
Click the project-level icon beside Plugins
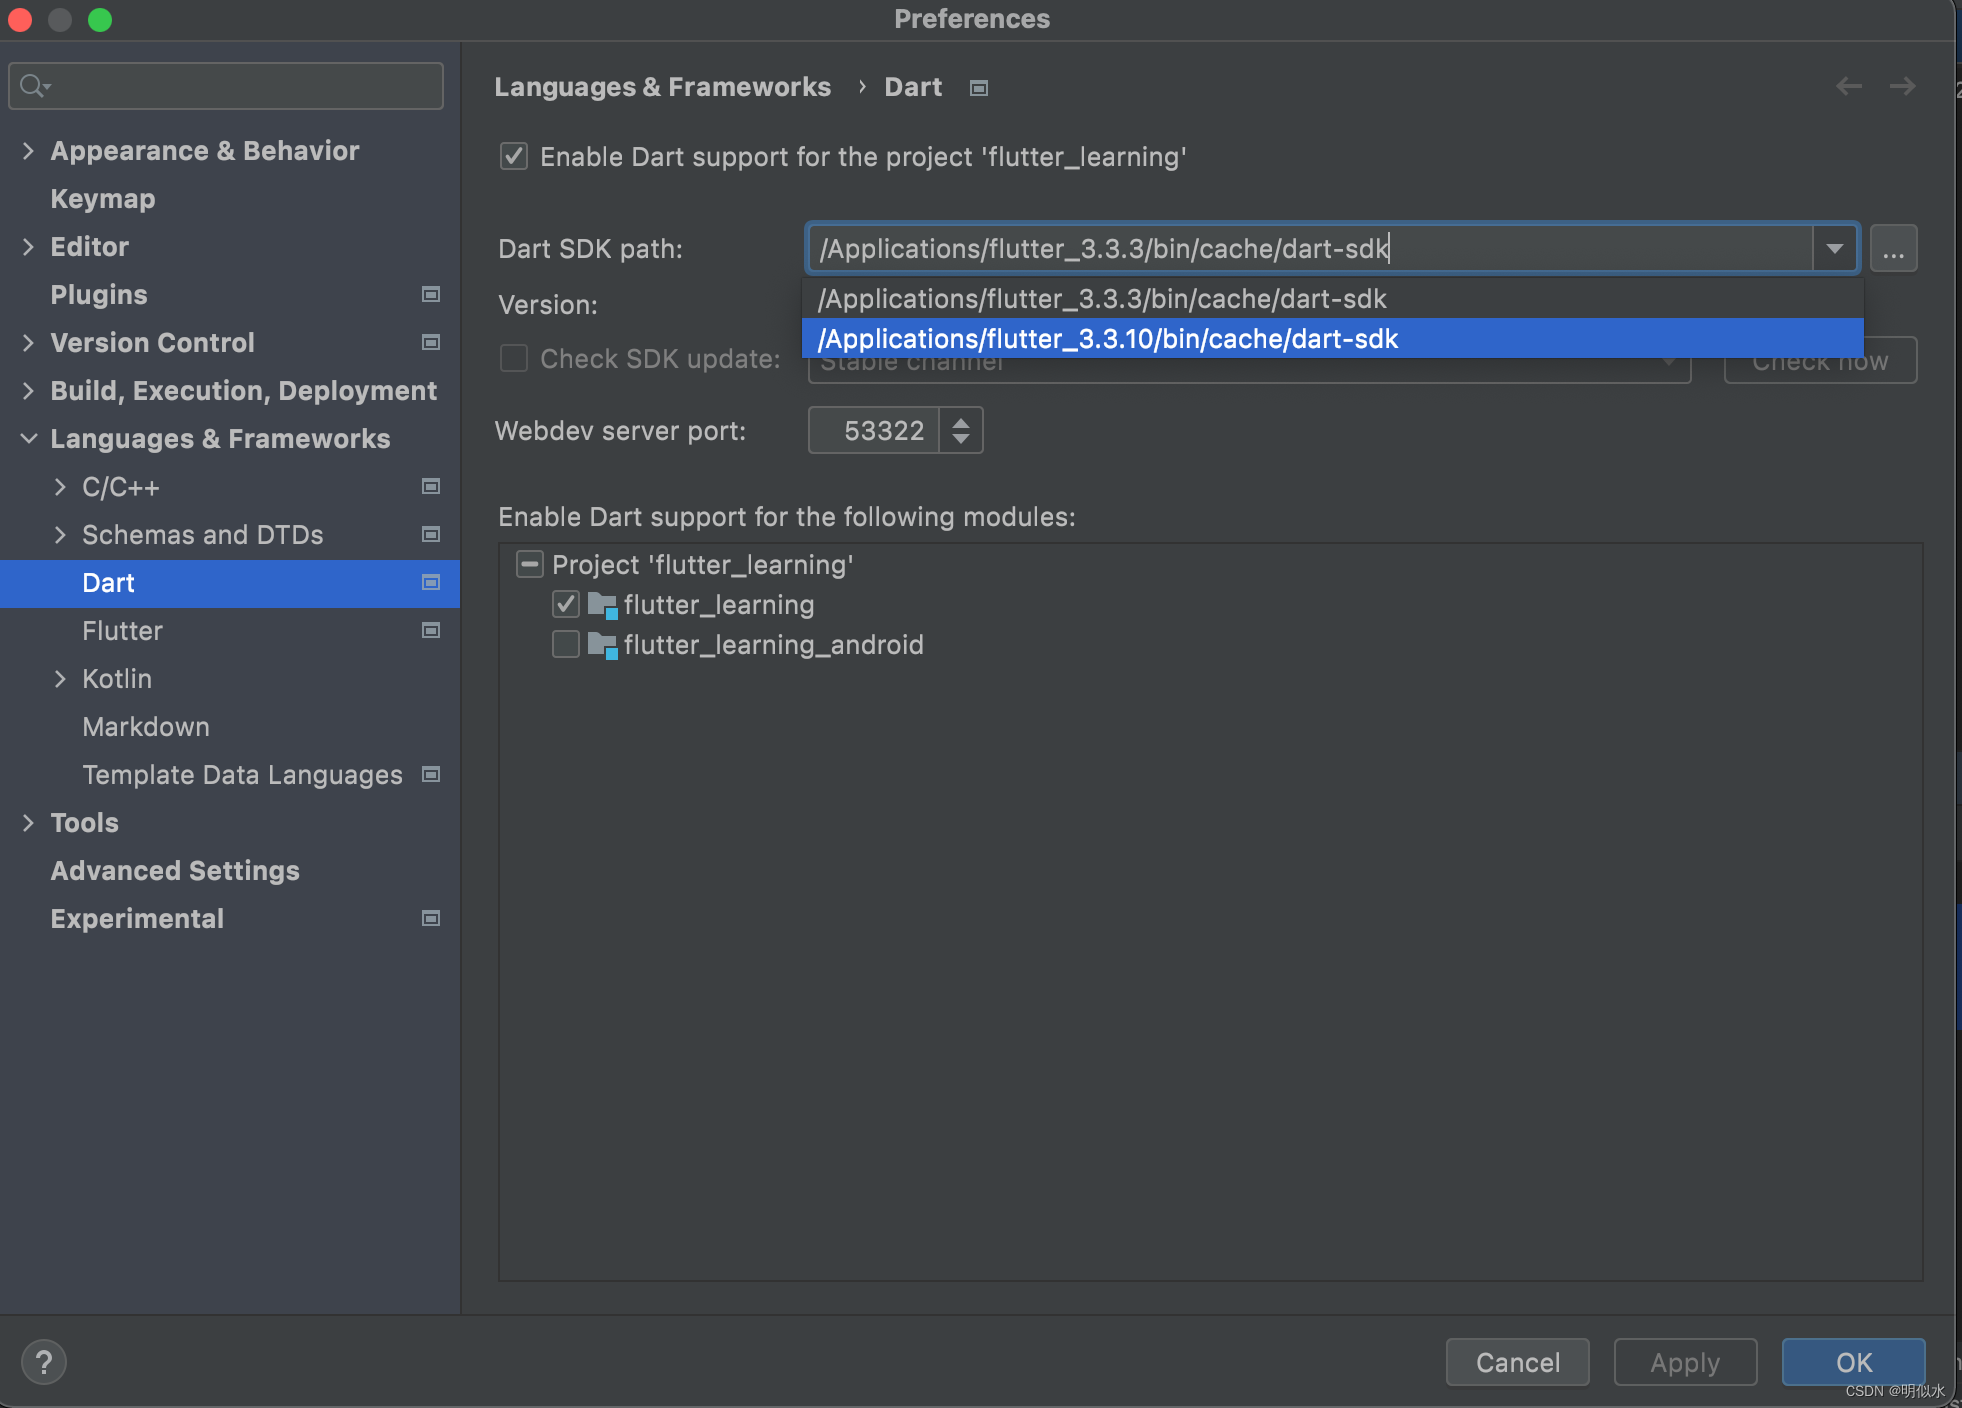click(x=431, y=294)
